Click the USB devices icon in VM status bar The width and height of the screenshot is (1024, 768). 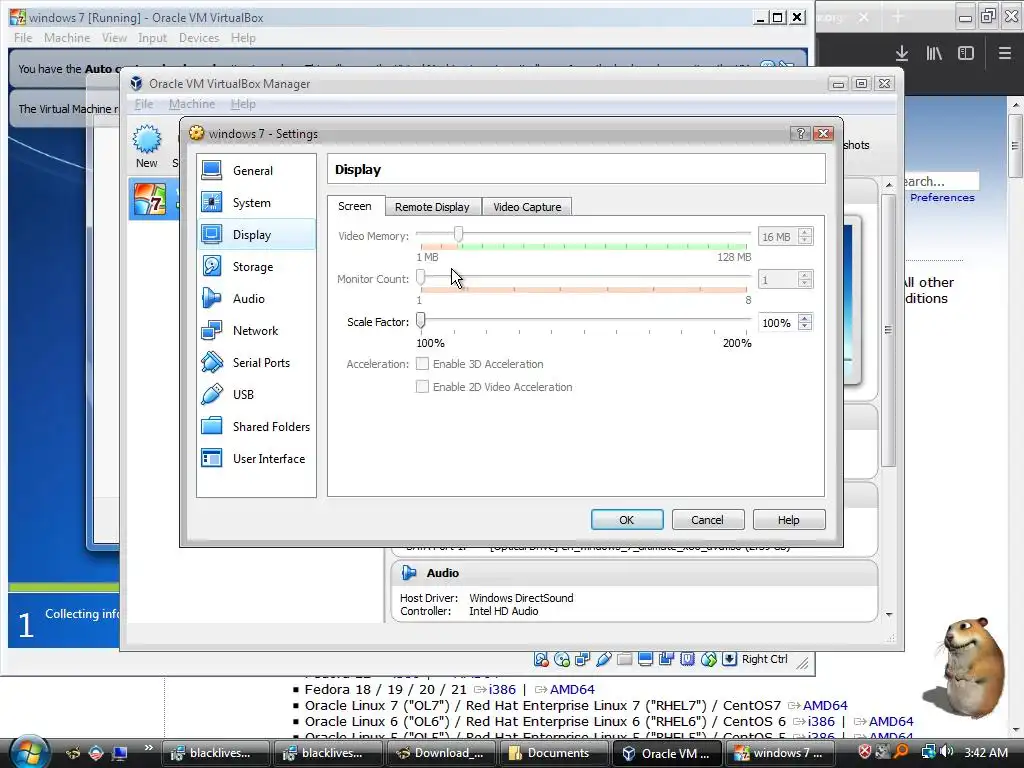click(x=603, y=660)
